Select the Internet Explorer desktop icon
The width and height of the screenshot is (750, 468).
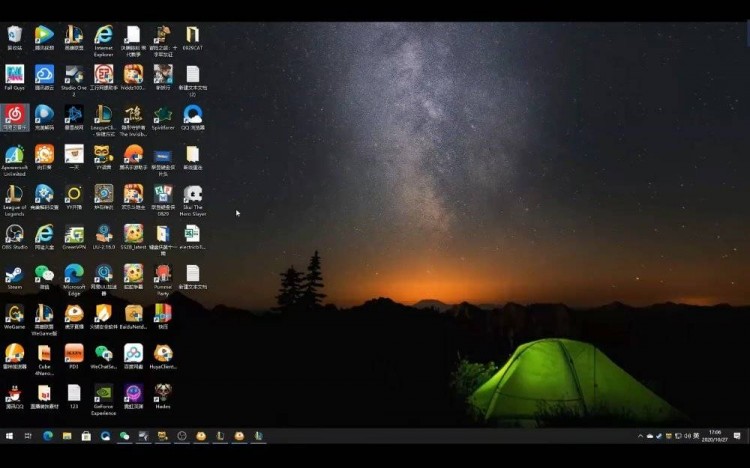pos(103,35)
